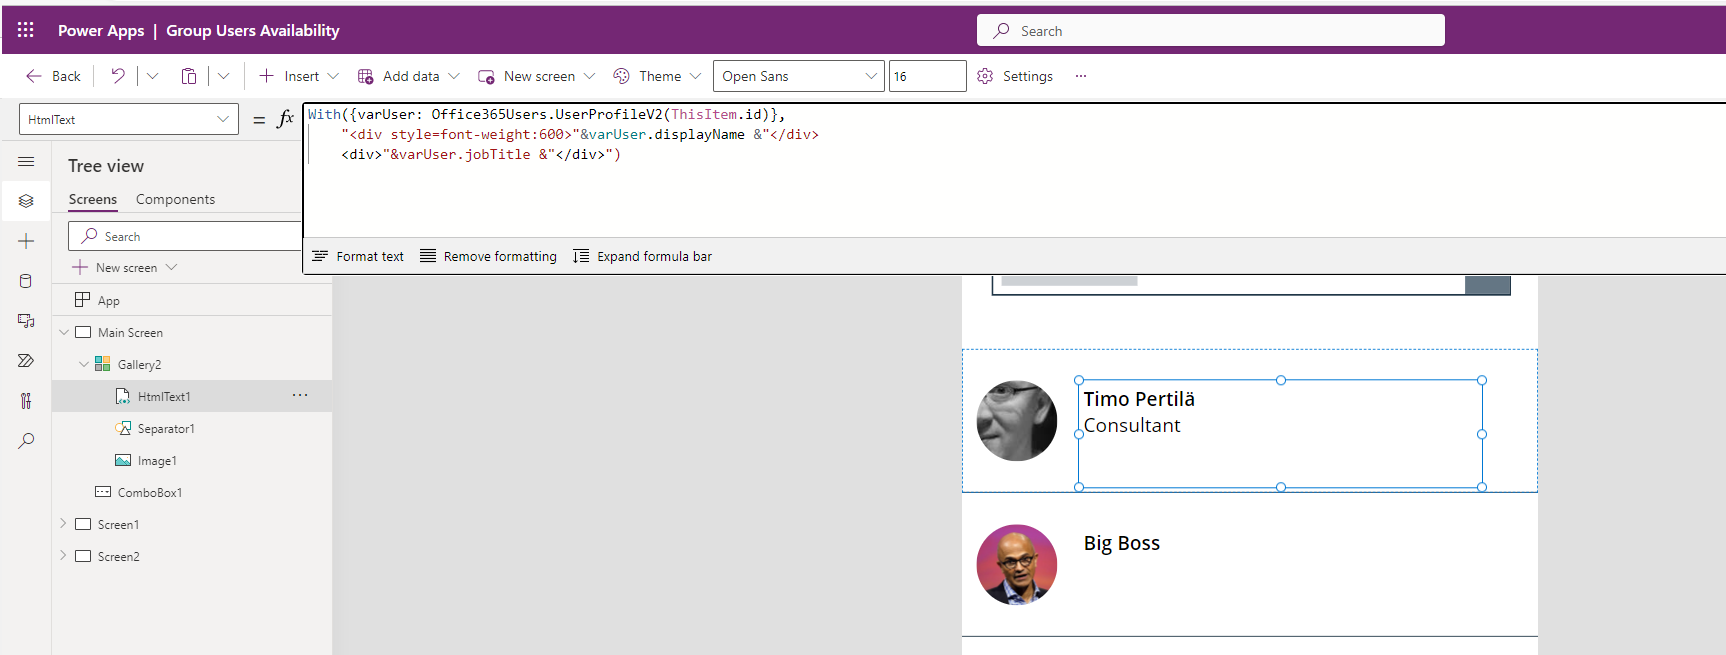Open the Data icon in left rail
1726x655 pixels.
pos(26,281)
